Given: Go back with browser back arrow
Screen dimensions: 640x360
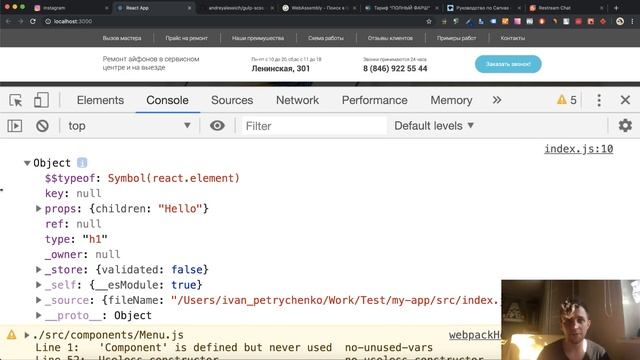Looking at the screenshot, I should (x=9, y=21).
